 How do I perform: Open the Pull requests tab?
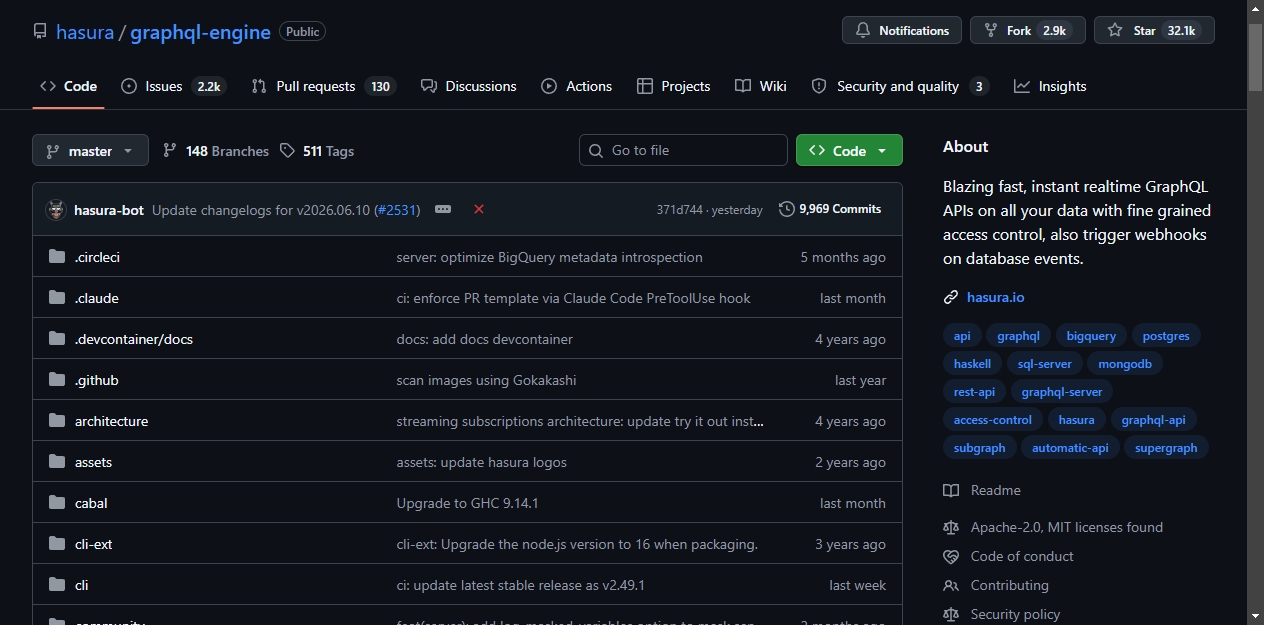coord(324,86)
